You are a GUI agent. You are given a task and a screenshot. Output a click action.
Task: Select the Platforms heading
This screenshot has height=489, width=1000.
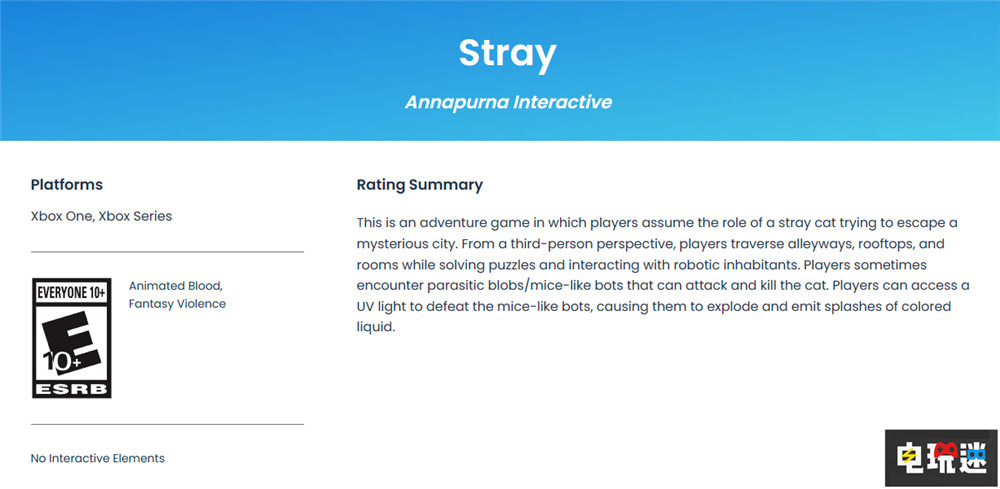(x=67, y=185)
